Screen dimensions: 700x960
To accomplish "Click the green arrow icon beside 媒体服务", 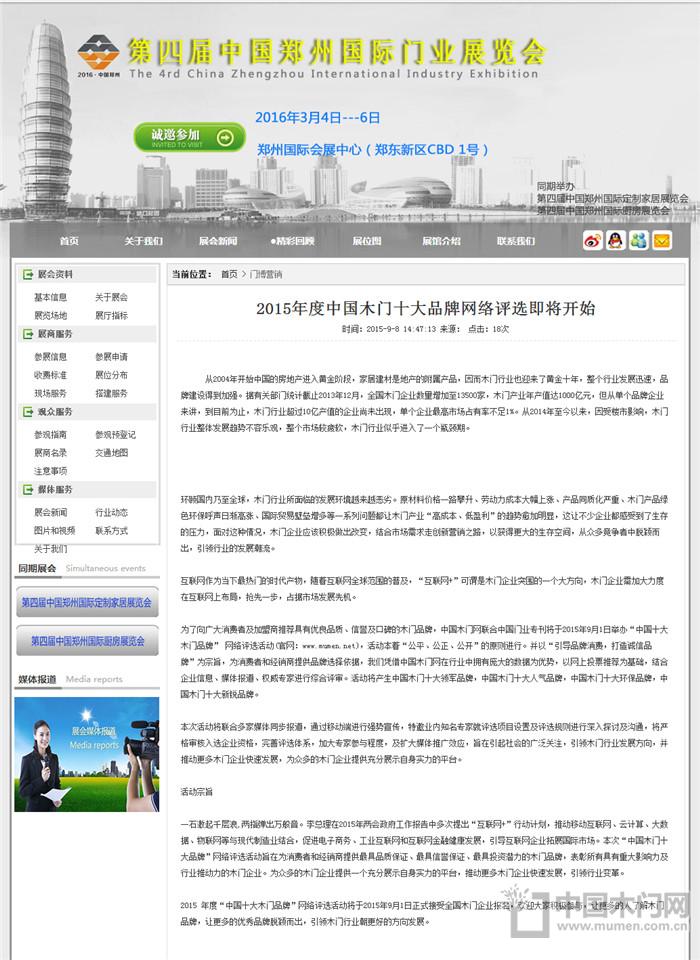I will tap(28, 489).
